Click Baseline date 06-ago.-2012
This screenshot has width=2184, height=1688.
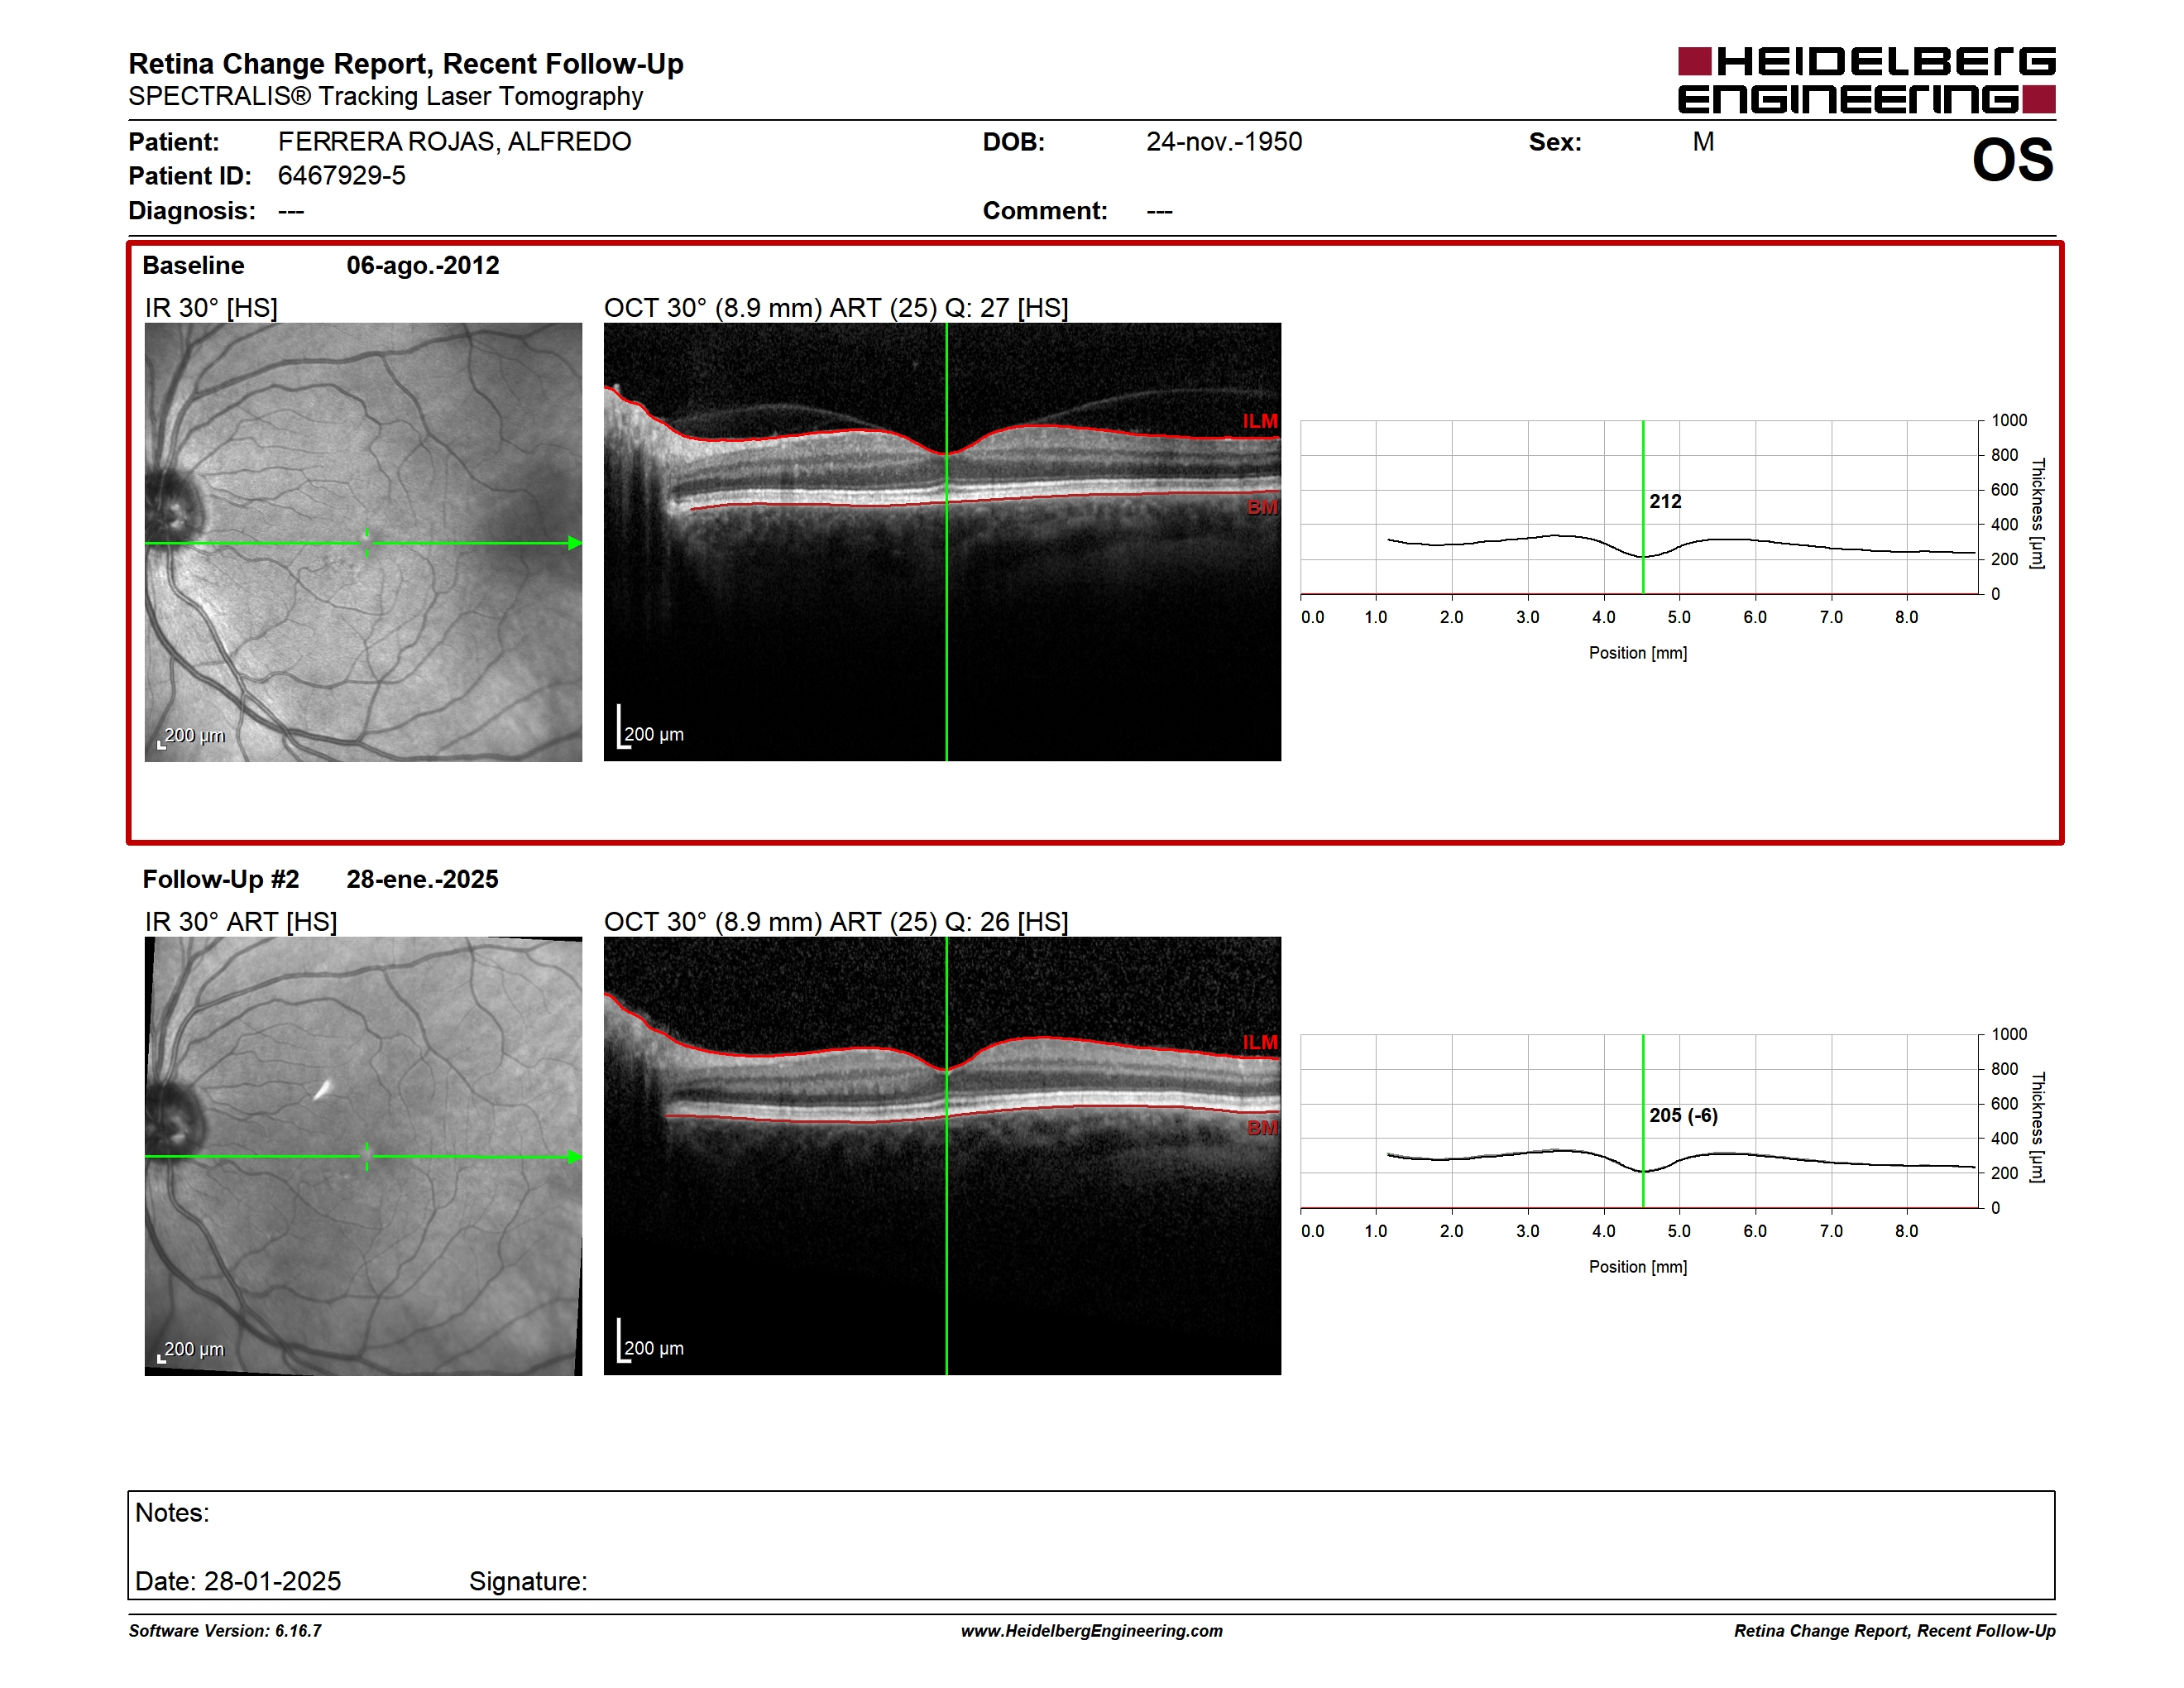(x=423, y=265)
